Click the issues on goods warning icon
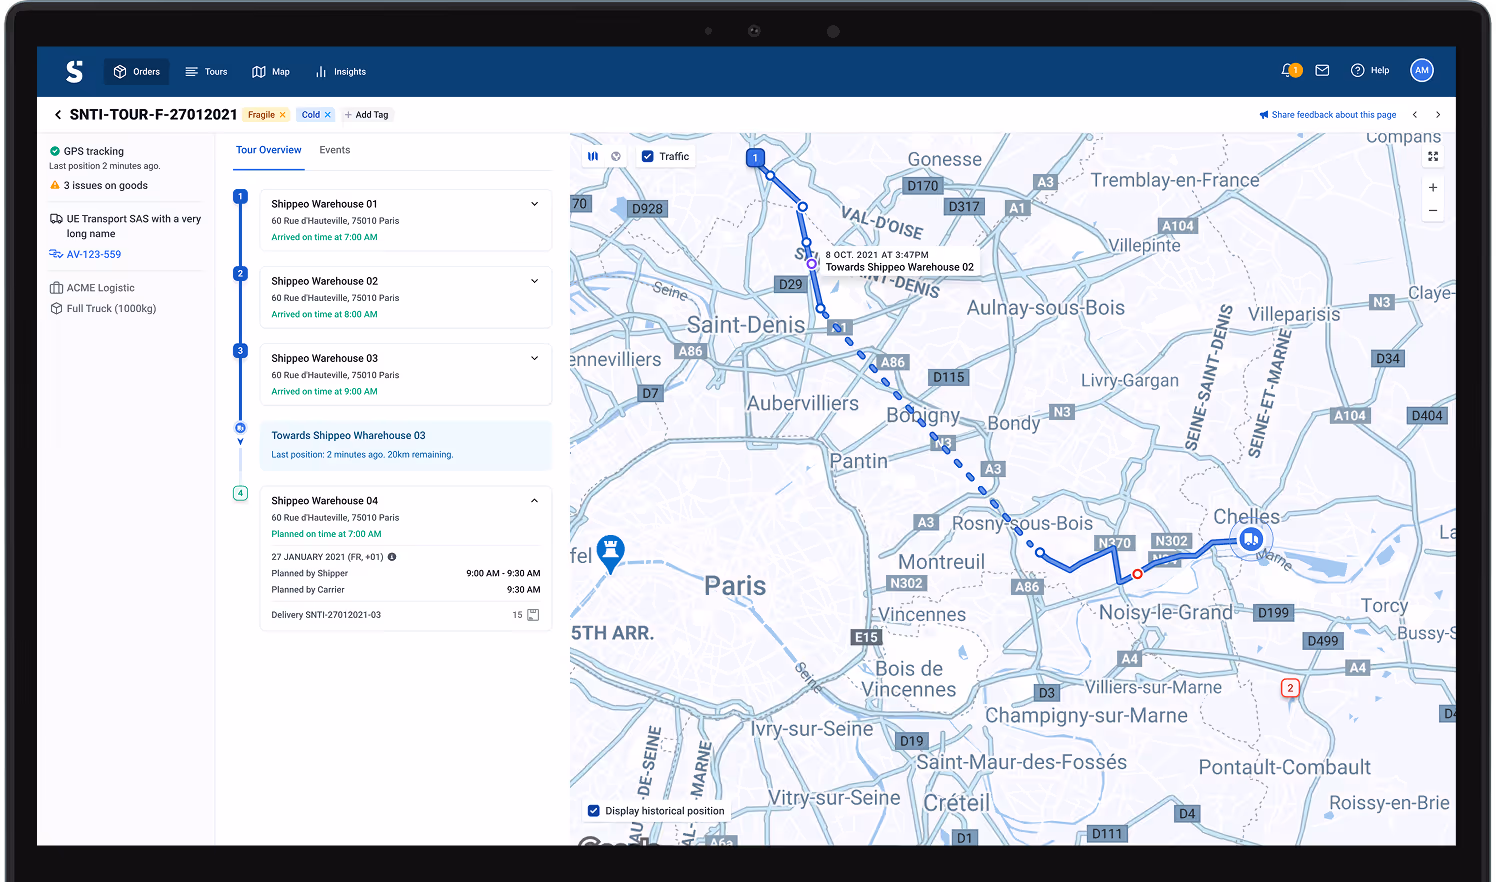The image size is (1496, 882). (55, 185)
